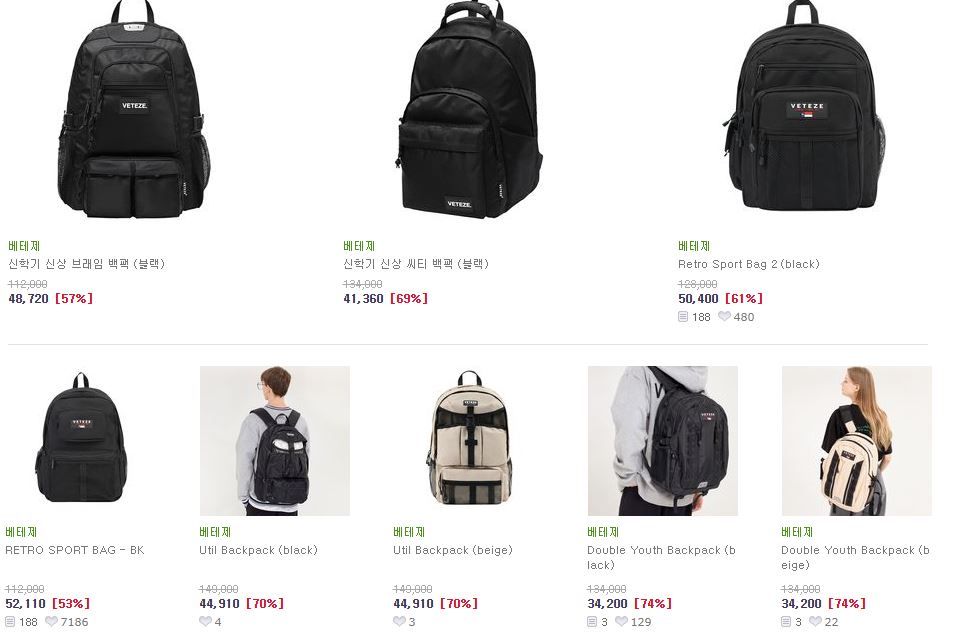Open Retro Sport Bag 2 (black) title link
The height and width of the screenshot is (644, 956).
click(749, 264)
